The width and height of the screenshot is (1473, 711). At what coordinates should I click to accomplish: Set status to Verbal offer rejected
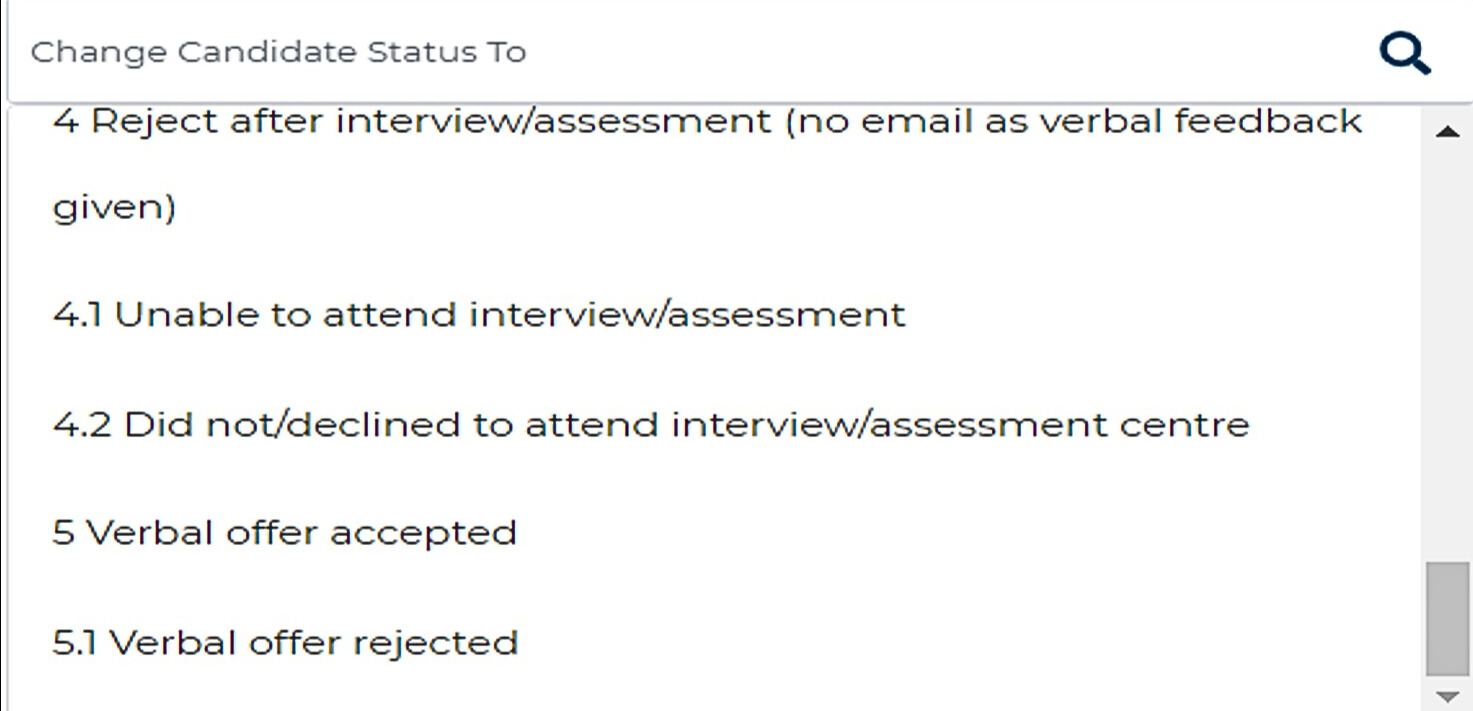tap(285, 641)
